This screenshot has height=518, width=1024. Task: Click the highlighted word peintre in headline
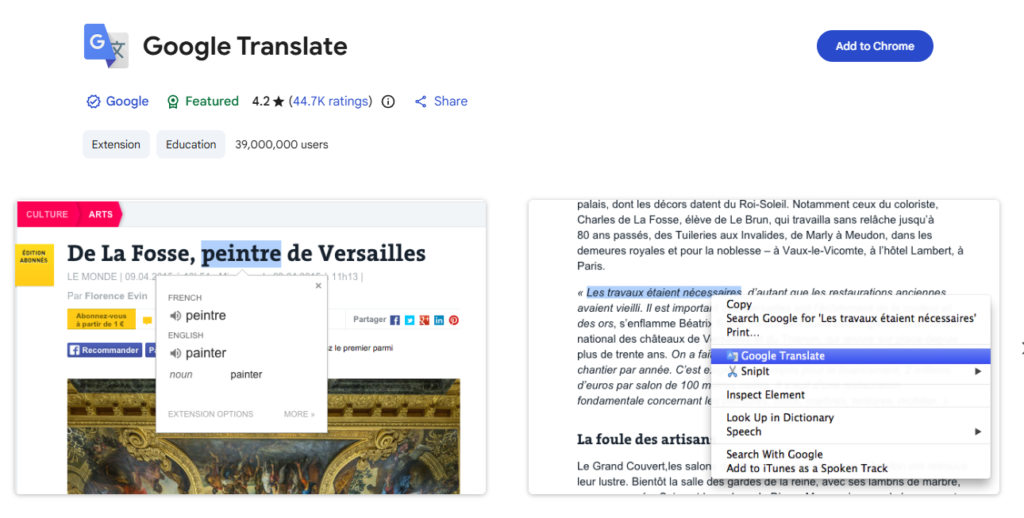click(241, 253)
